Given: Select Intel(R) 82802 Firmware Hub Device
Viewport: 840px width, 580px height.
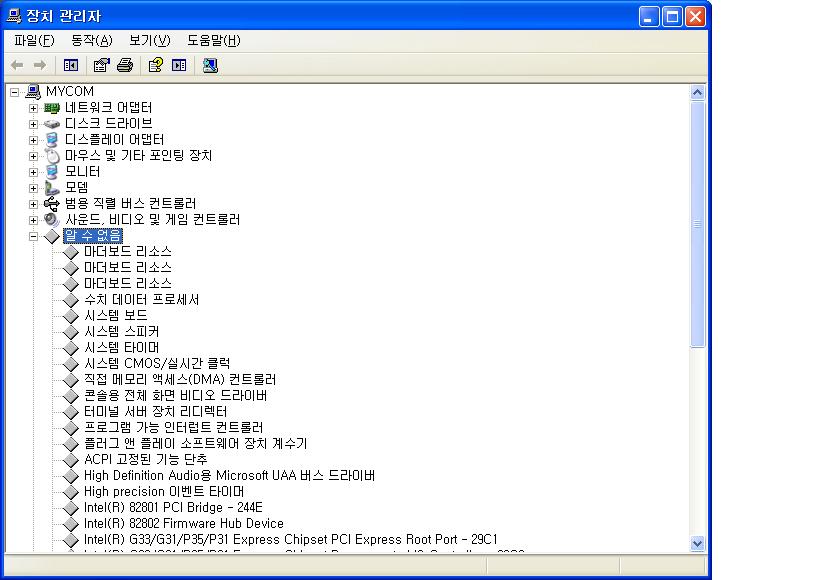Looking at the screenshot, I should point(184,524).
